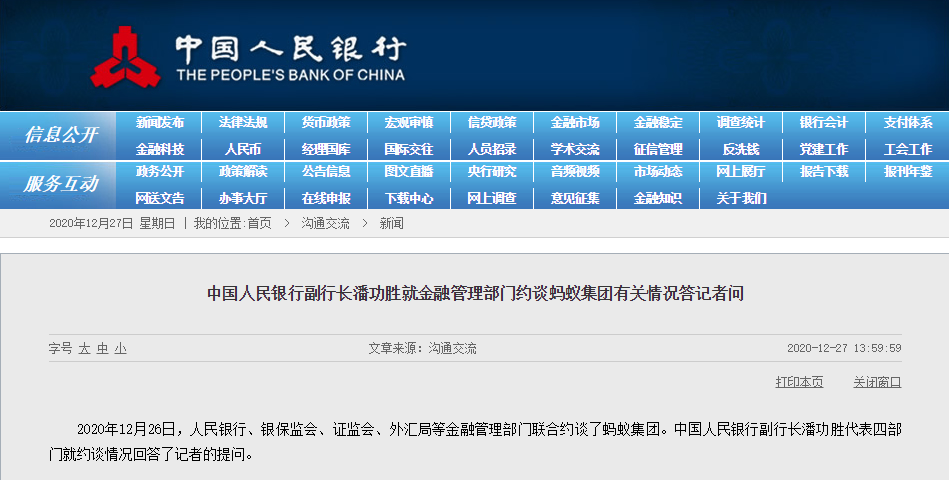Go to 宏观审慎 section
The width and height of the screenshot is (949, 480).
click(x=409, y=122)
